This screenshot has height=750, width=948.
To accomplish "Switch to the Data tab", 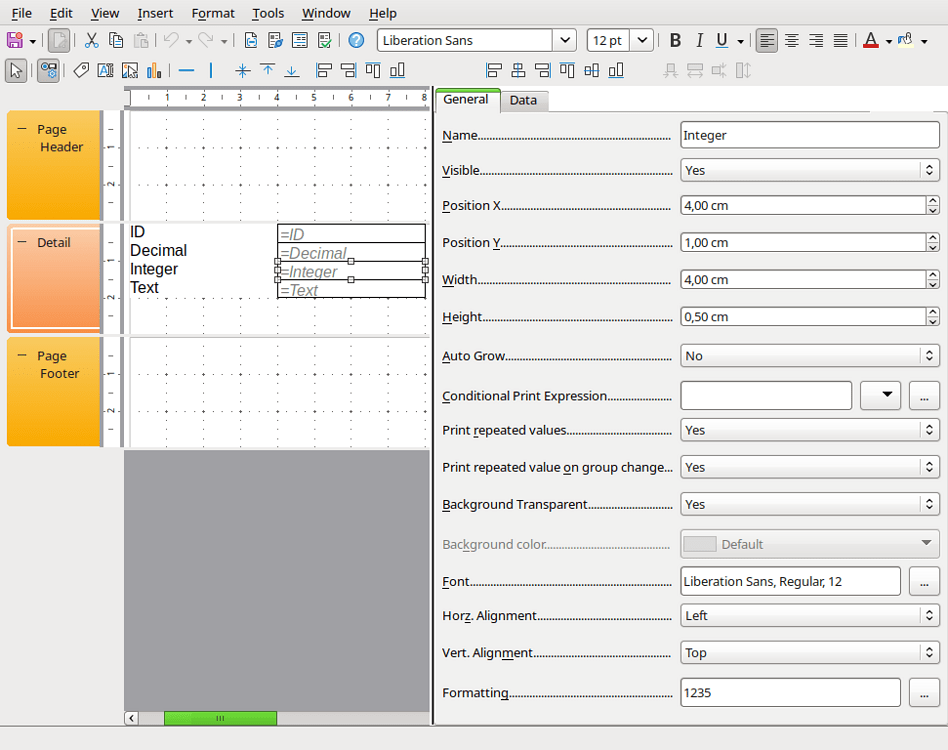I will [x=523, y=100].
